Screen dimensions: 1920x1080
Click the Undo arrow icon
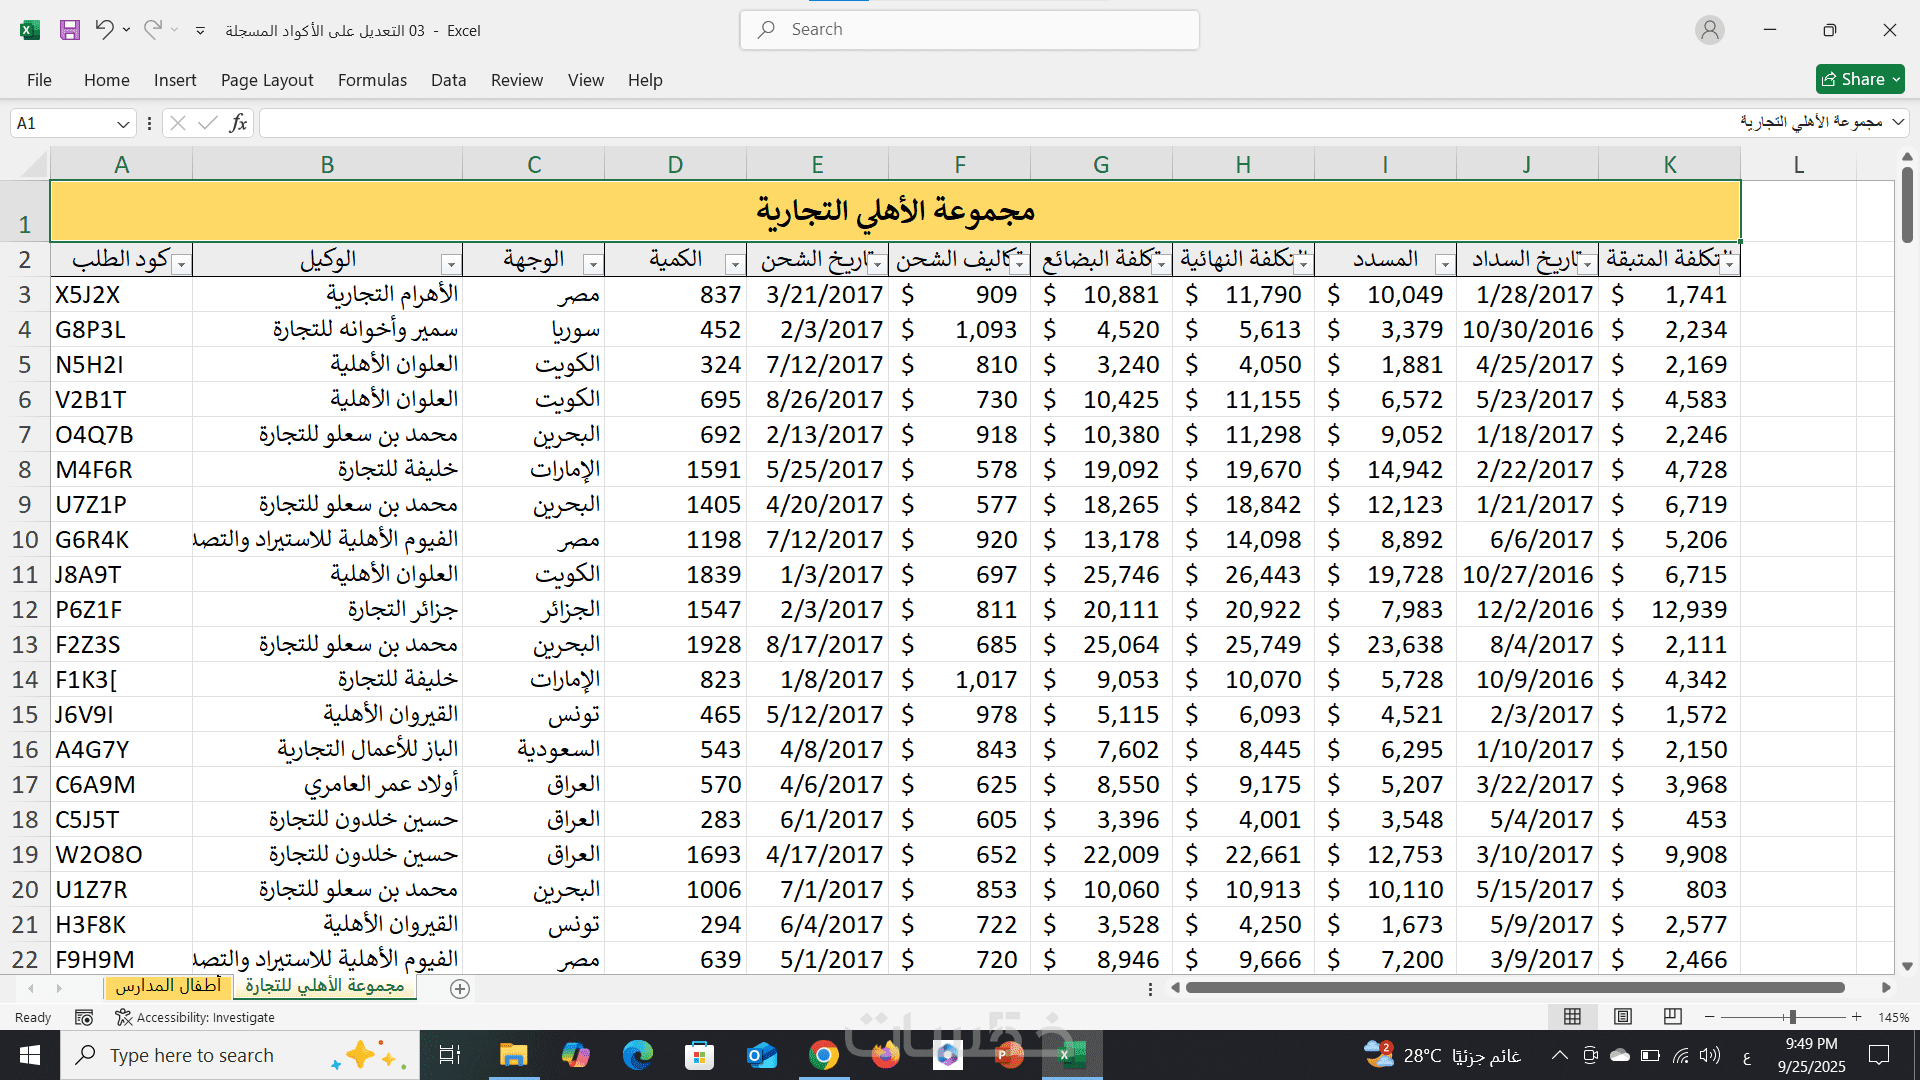click(x=104, y=30)
